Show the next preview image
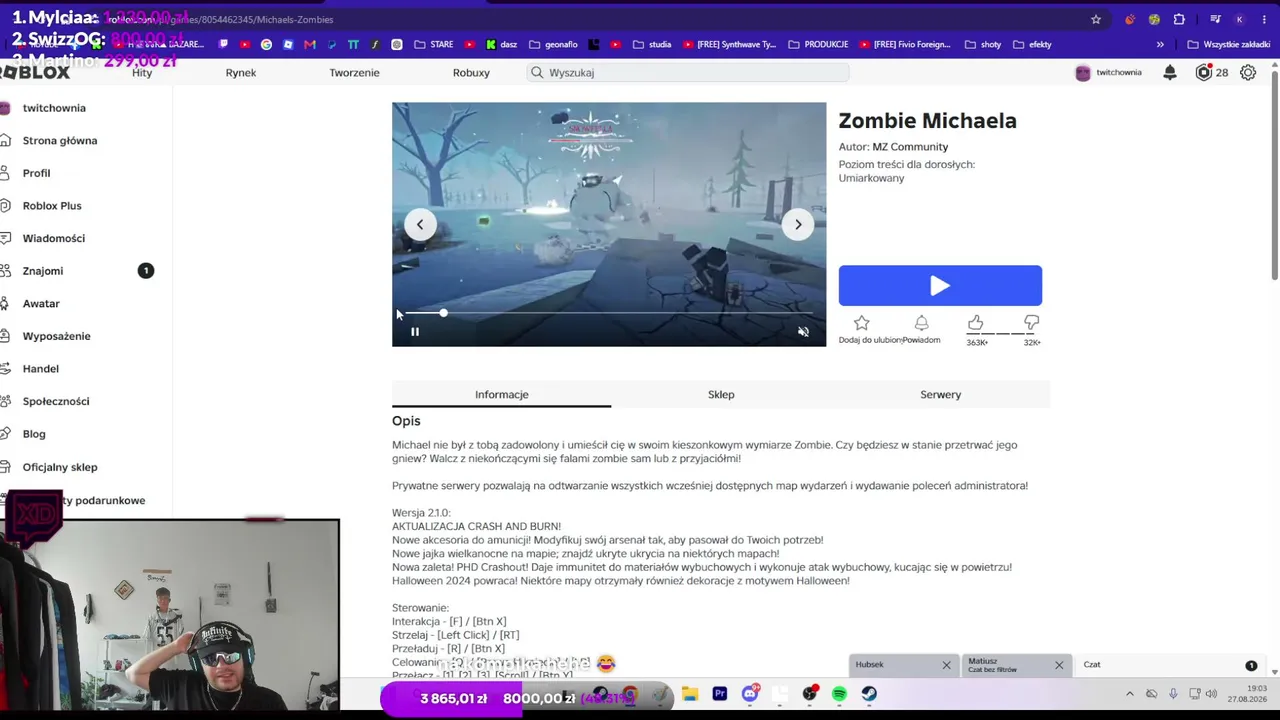Screen dimensions: 1280x720 pyautogui.click(x=798, y=224)
